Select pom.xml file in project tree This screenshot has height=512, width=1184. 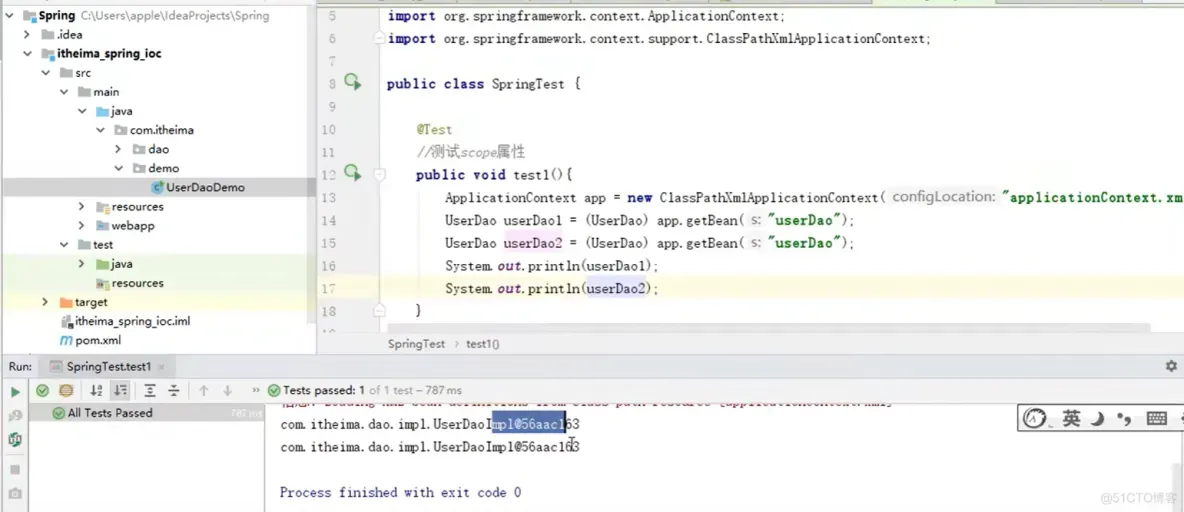(x=91, y=341)
